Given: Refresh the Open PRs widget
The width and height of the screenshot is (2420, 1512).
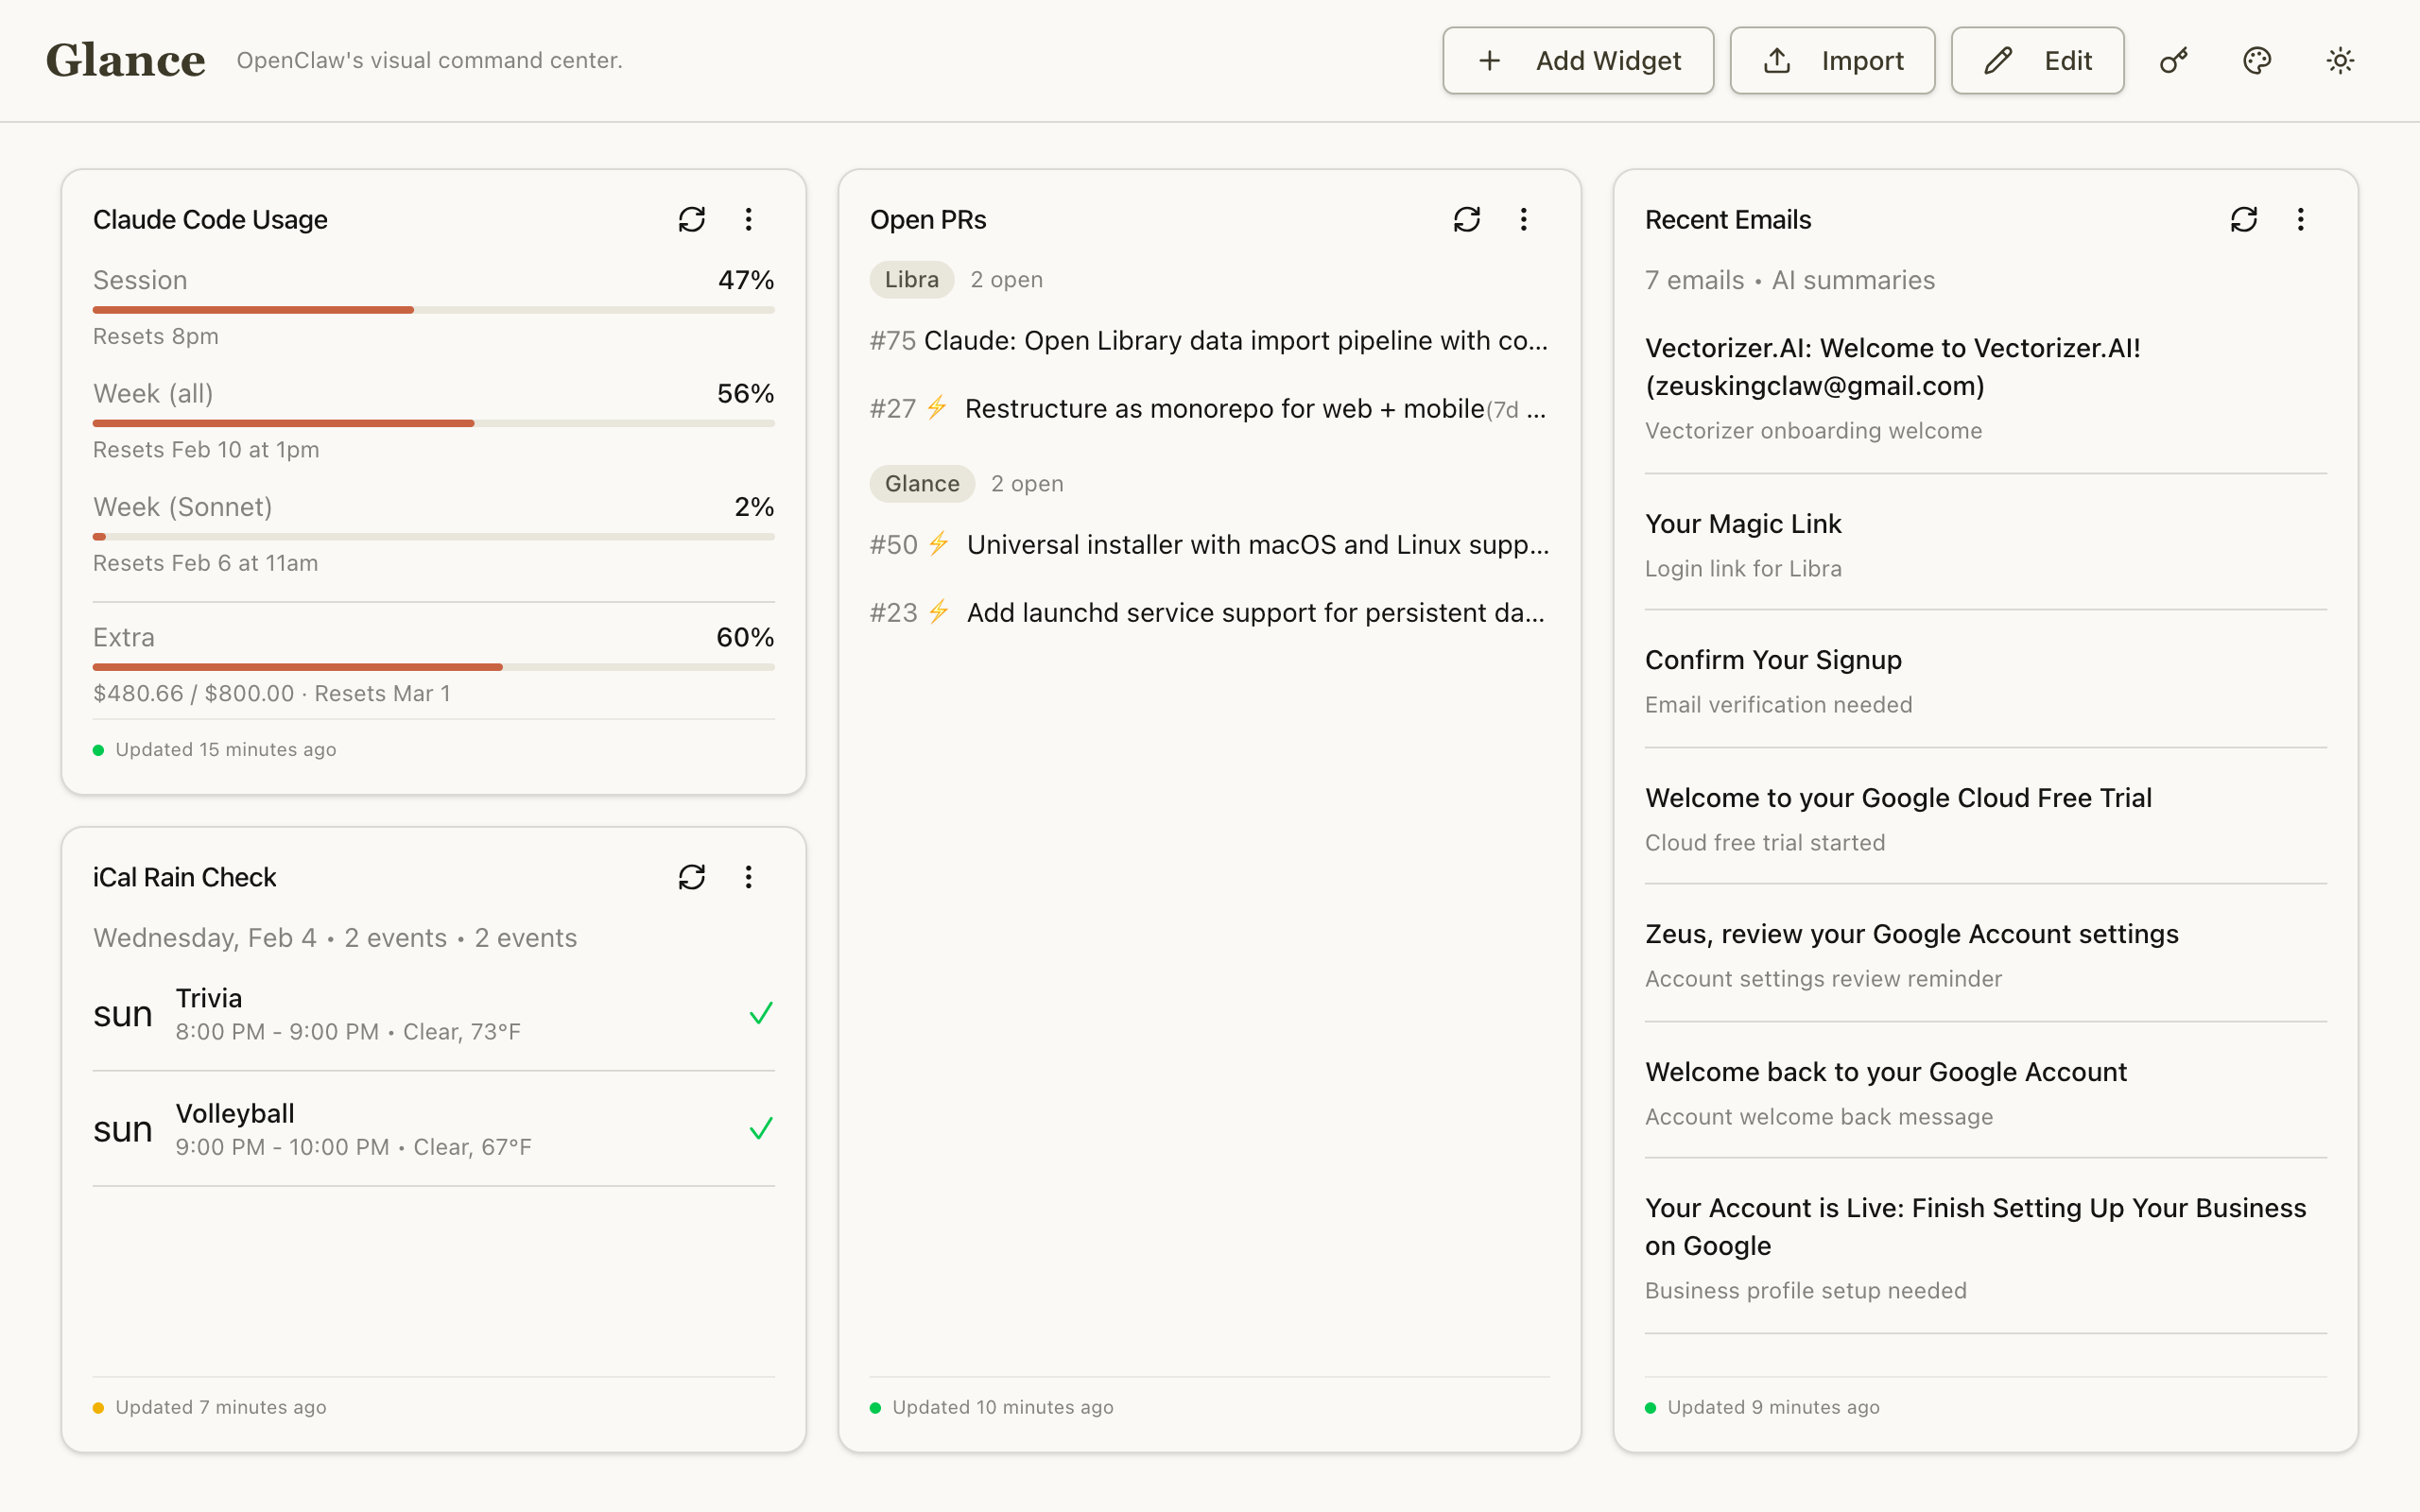Looking at the screenshot, I should coord(1467,218).
